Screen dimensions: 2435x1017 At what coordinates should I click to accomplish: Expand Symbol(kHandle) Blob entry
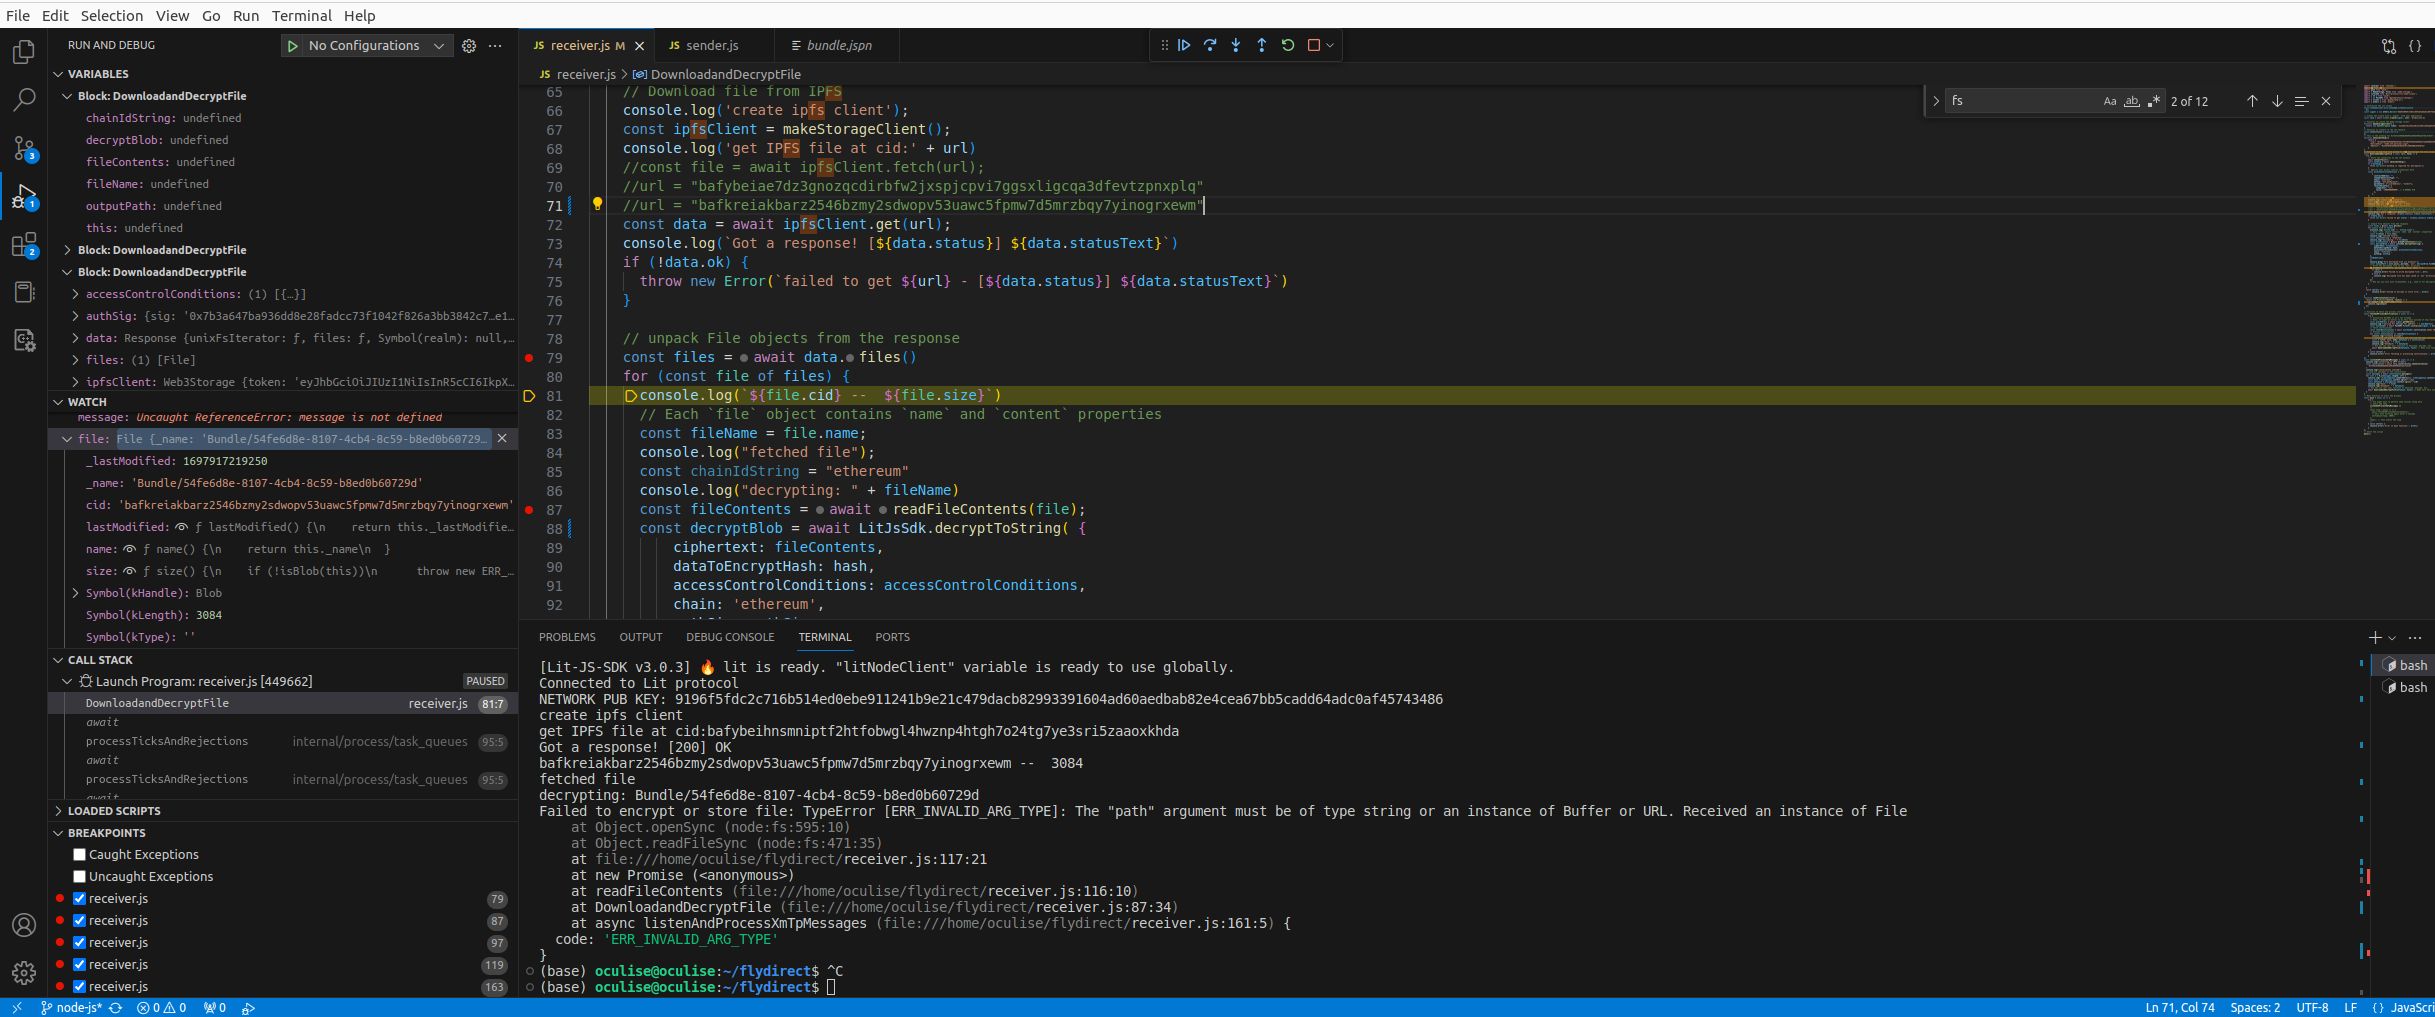[x=76, y=593]
